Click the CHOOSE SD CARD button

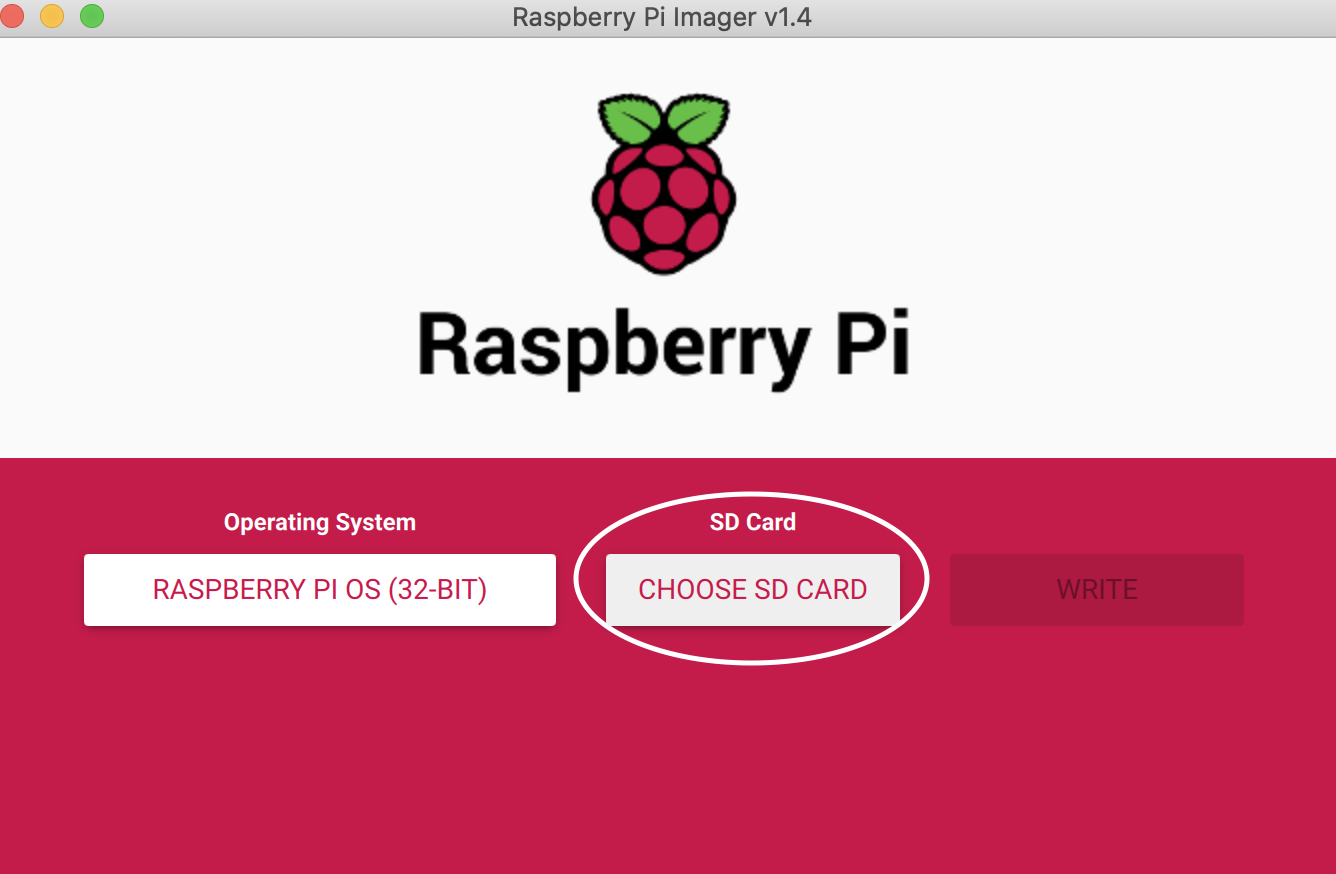[753, 590]
